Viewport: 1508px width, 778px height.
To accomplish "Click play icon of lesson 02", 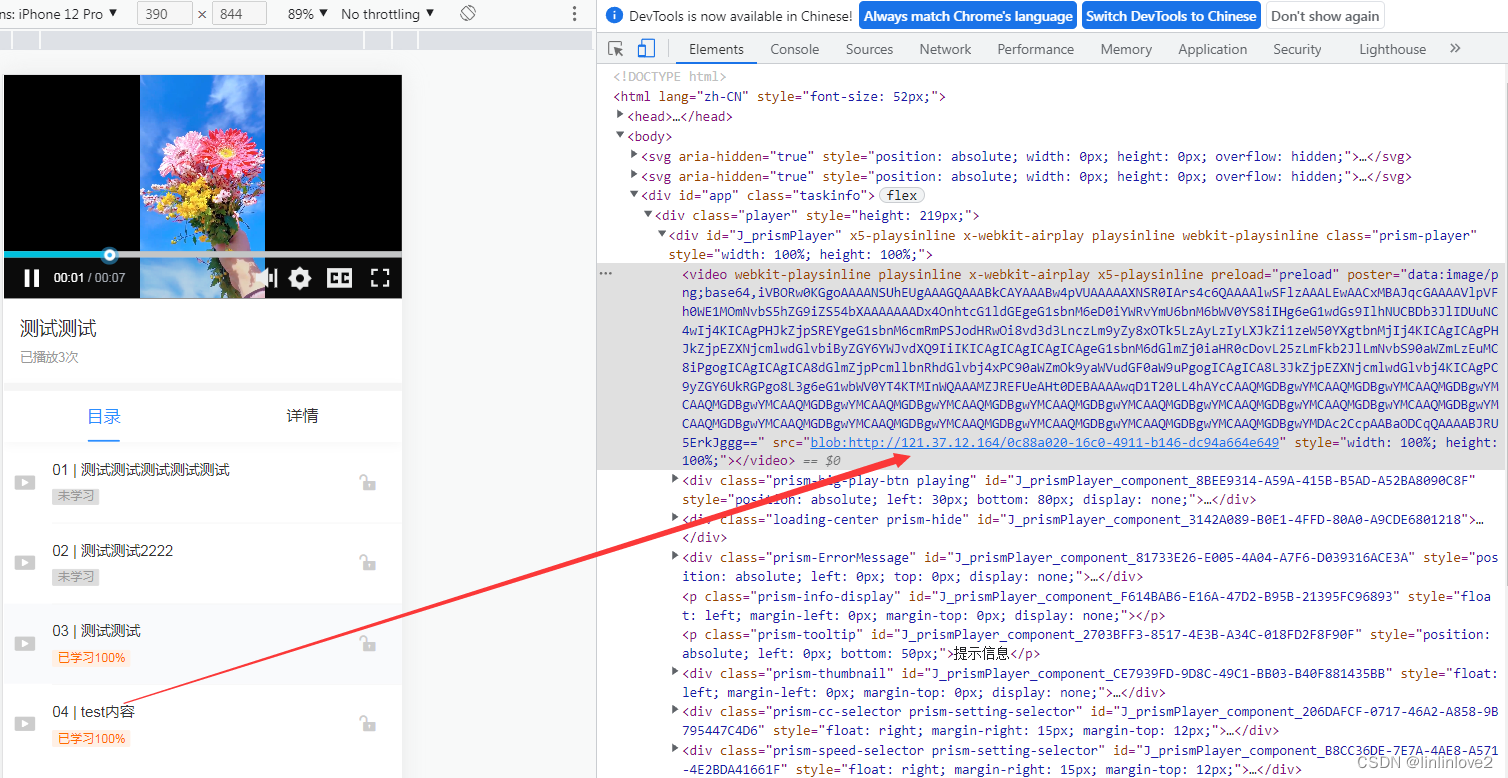I will click(x=25, y=563).
